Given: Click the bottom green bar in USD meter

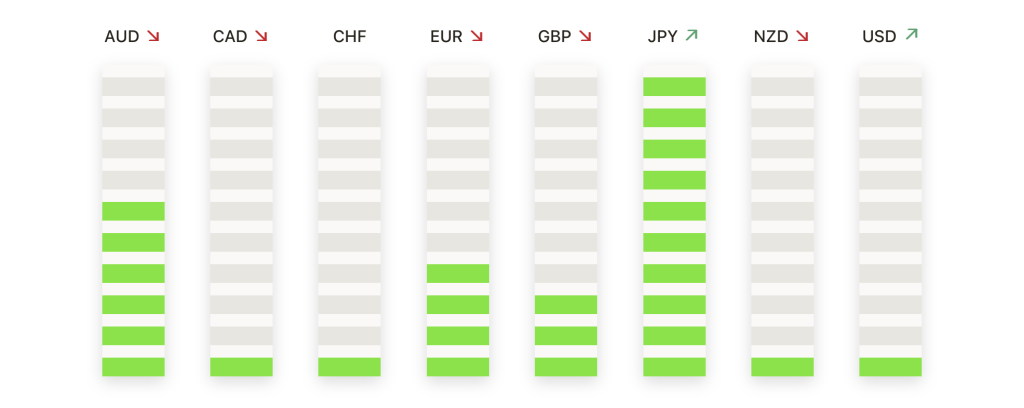Looking at the screenshot, I should click(890, 367).
